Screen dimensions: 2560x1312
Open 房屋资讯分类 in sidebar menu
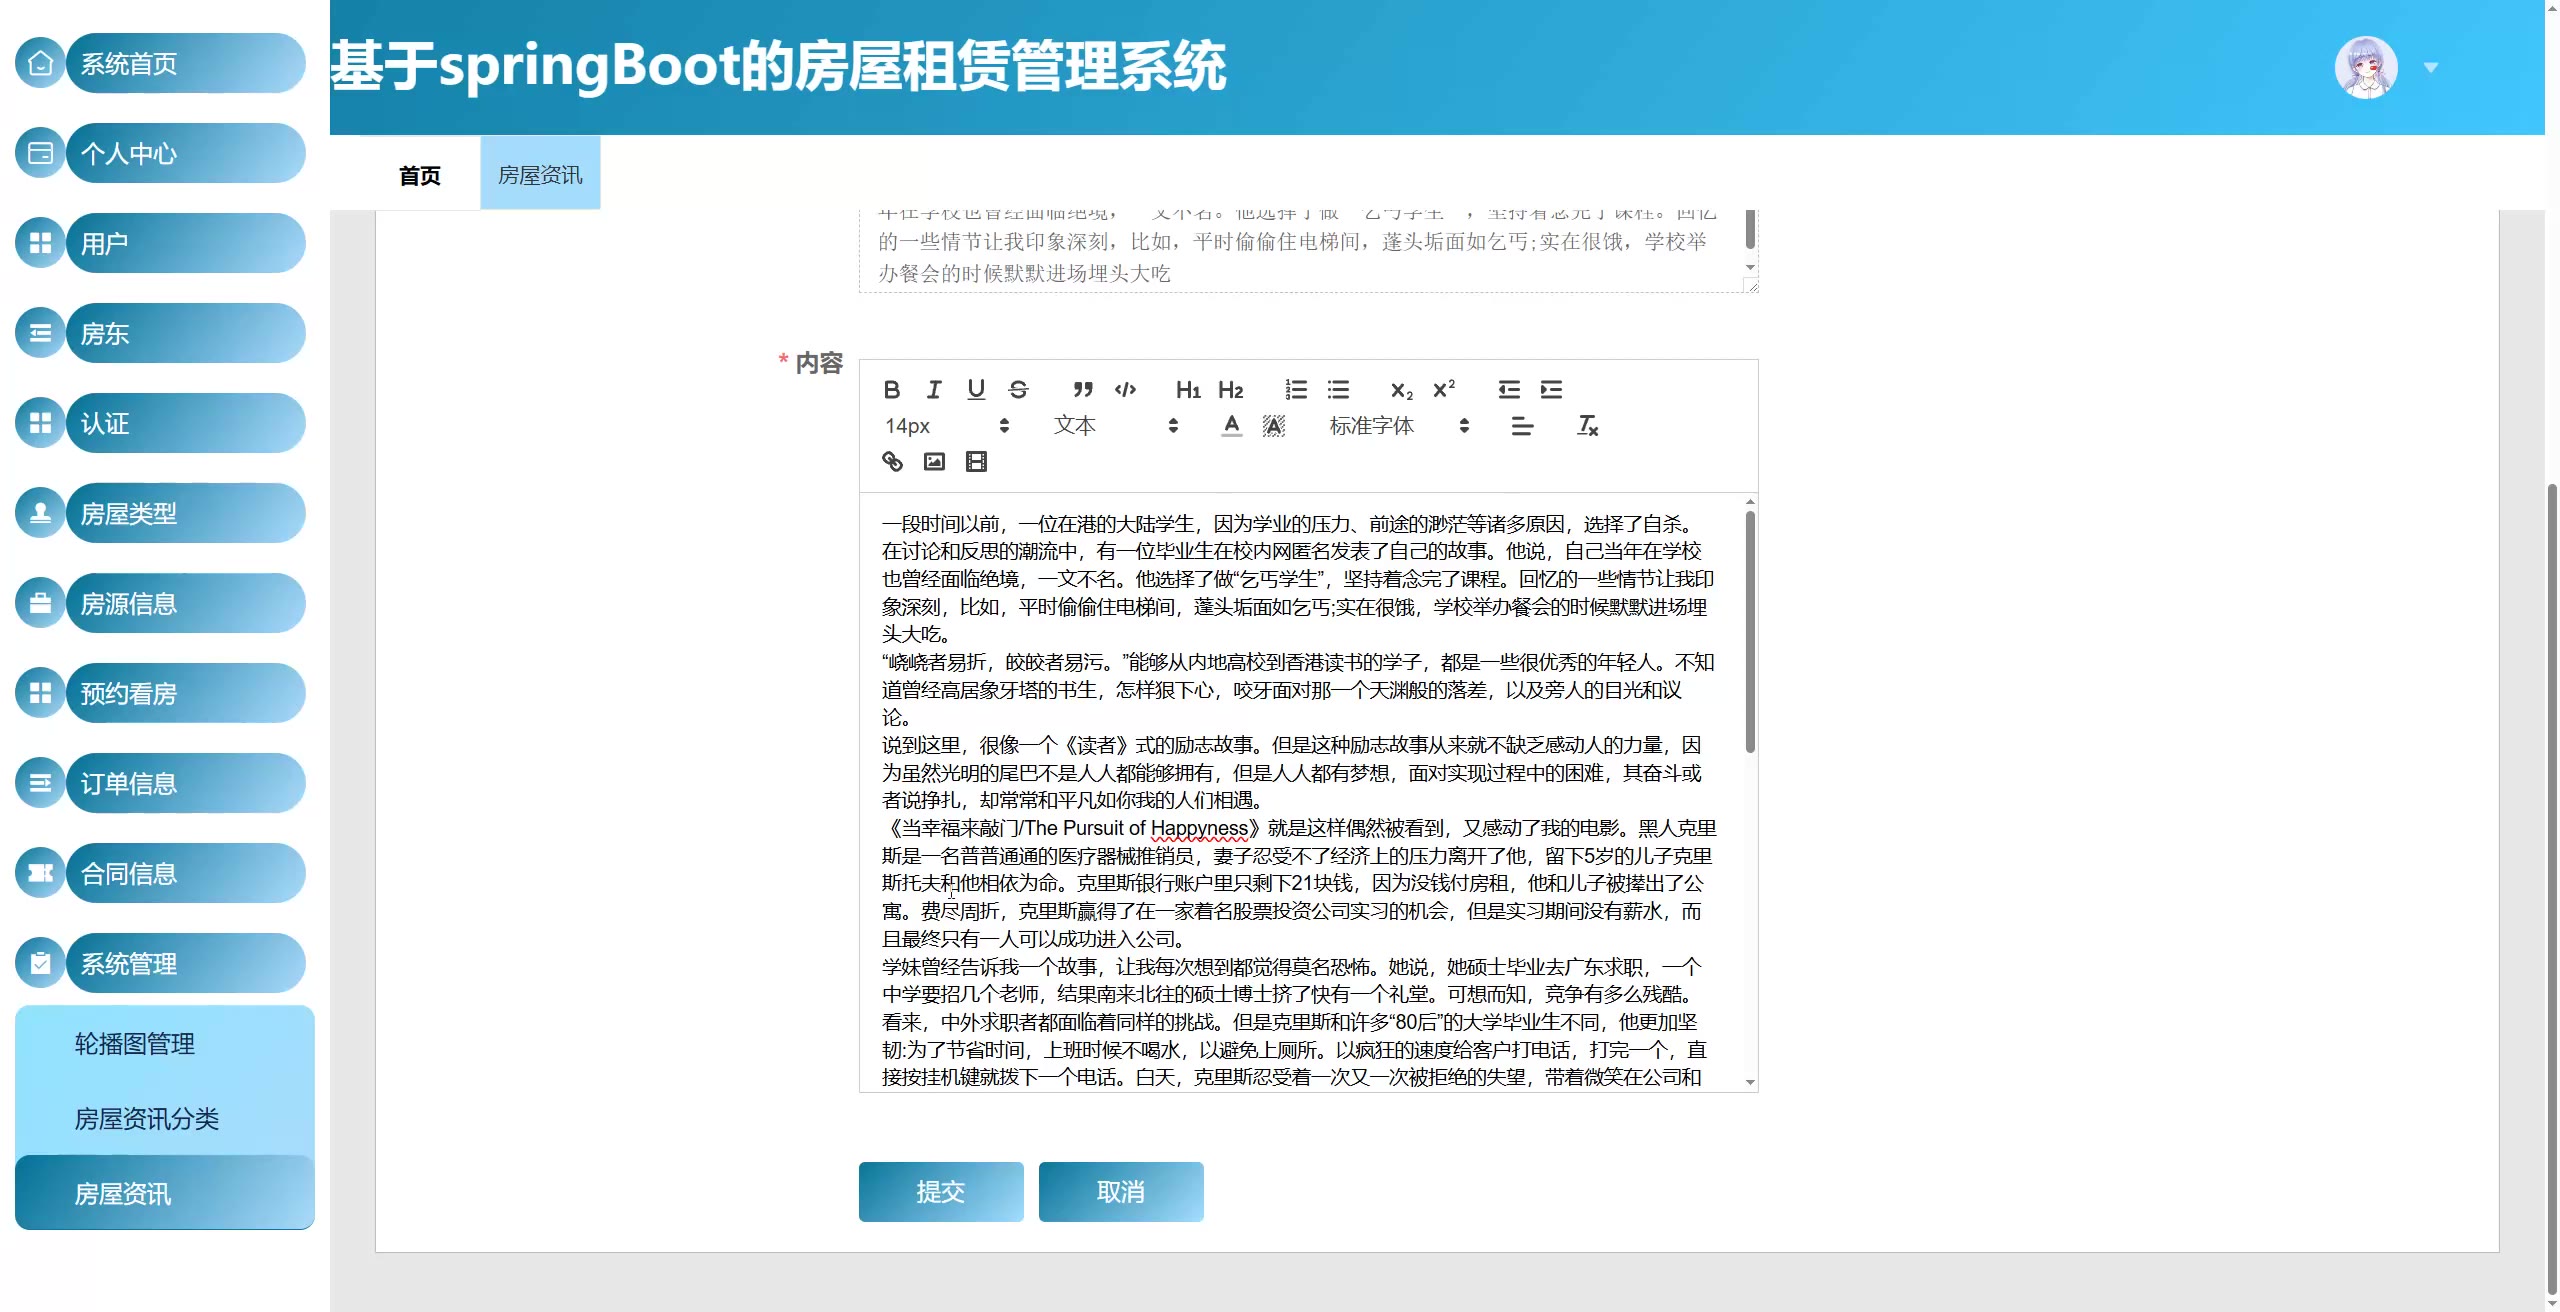pos(147,1118)
